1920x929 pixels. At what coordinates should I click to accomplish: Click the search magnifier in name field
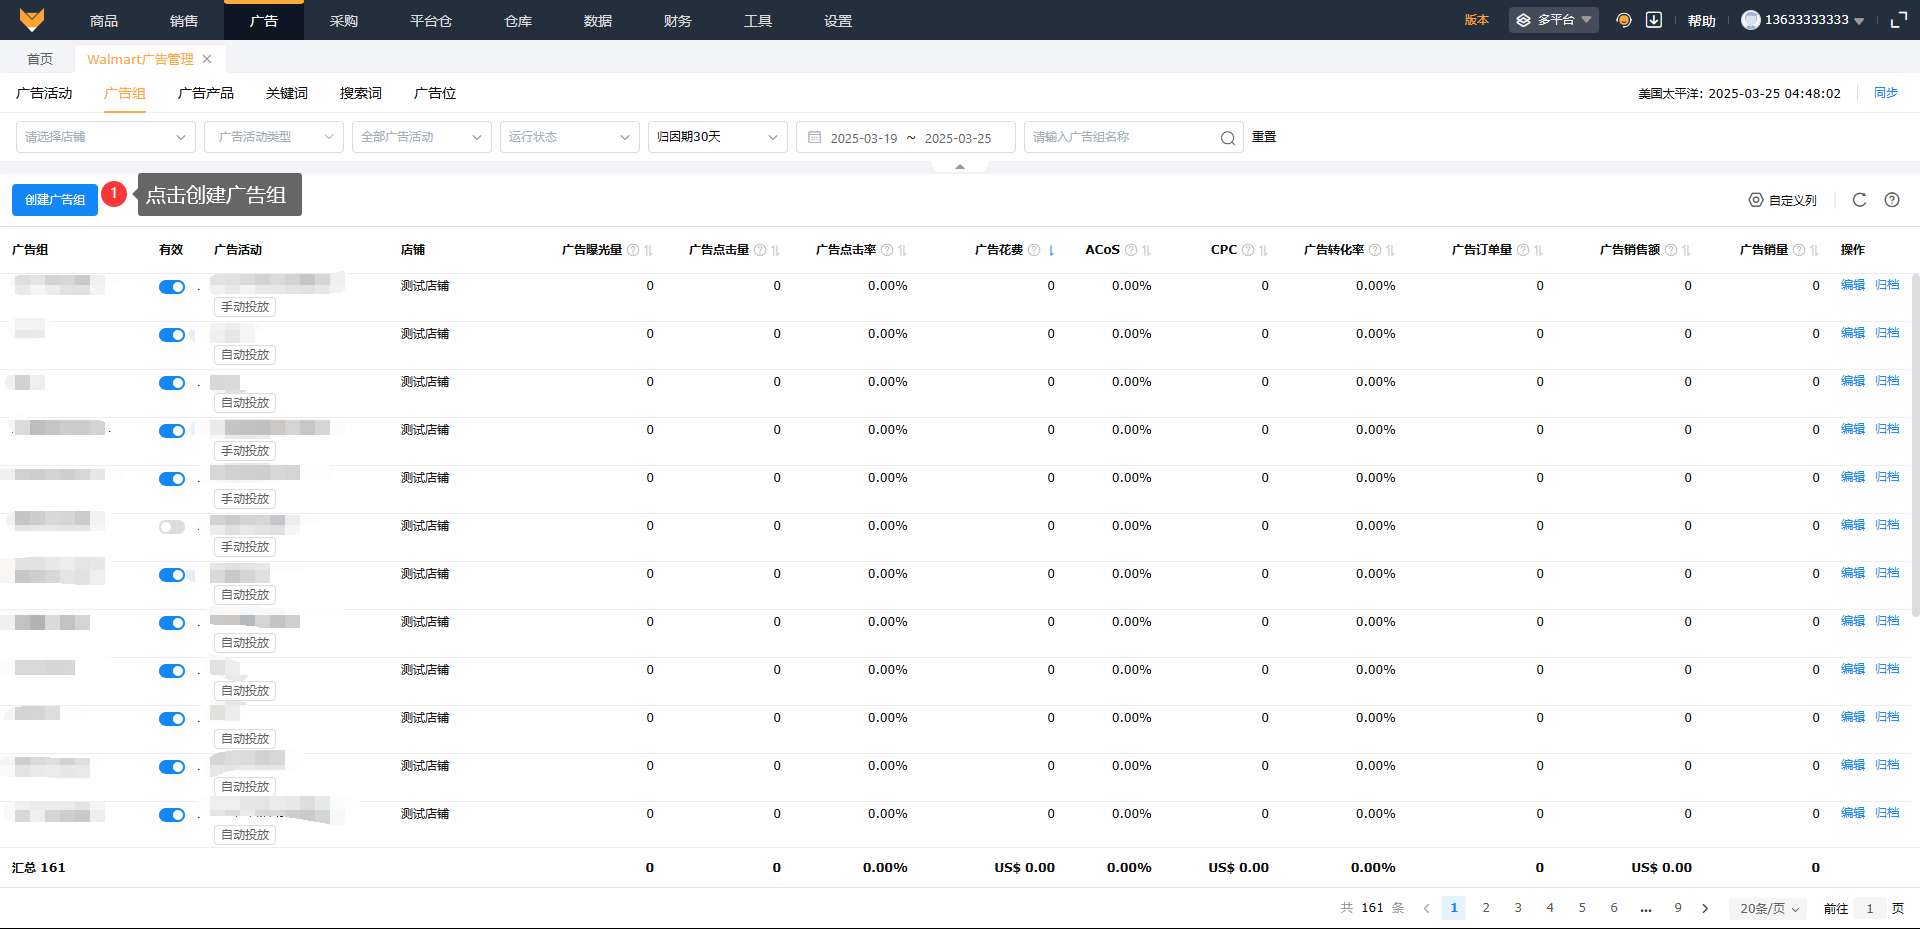point(1227,138)
